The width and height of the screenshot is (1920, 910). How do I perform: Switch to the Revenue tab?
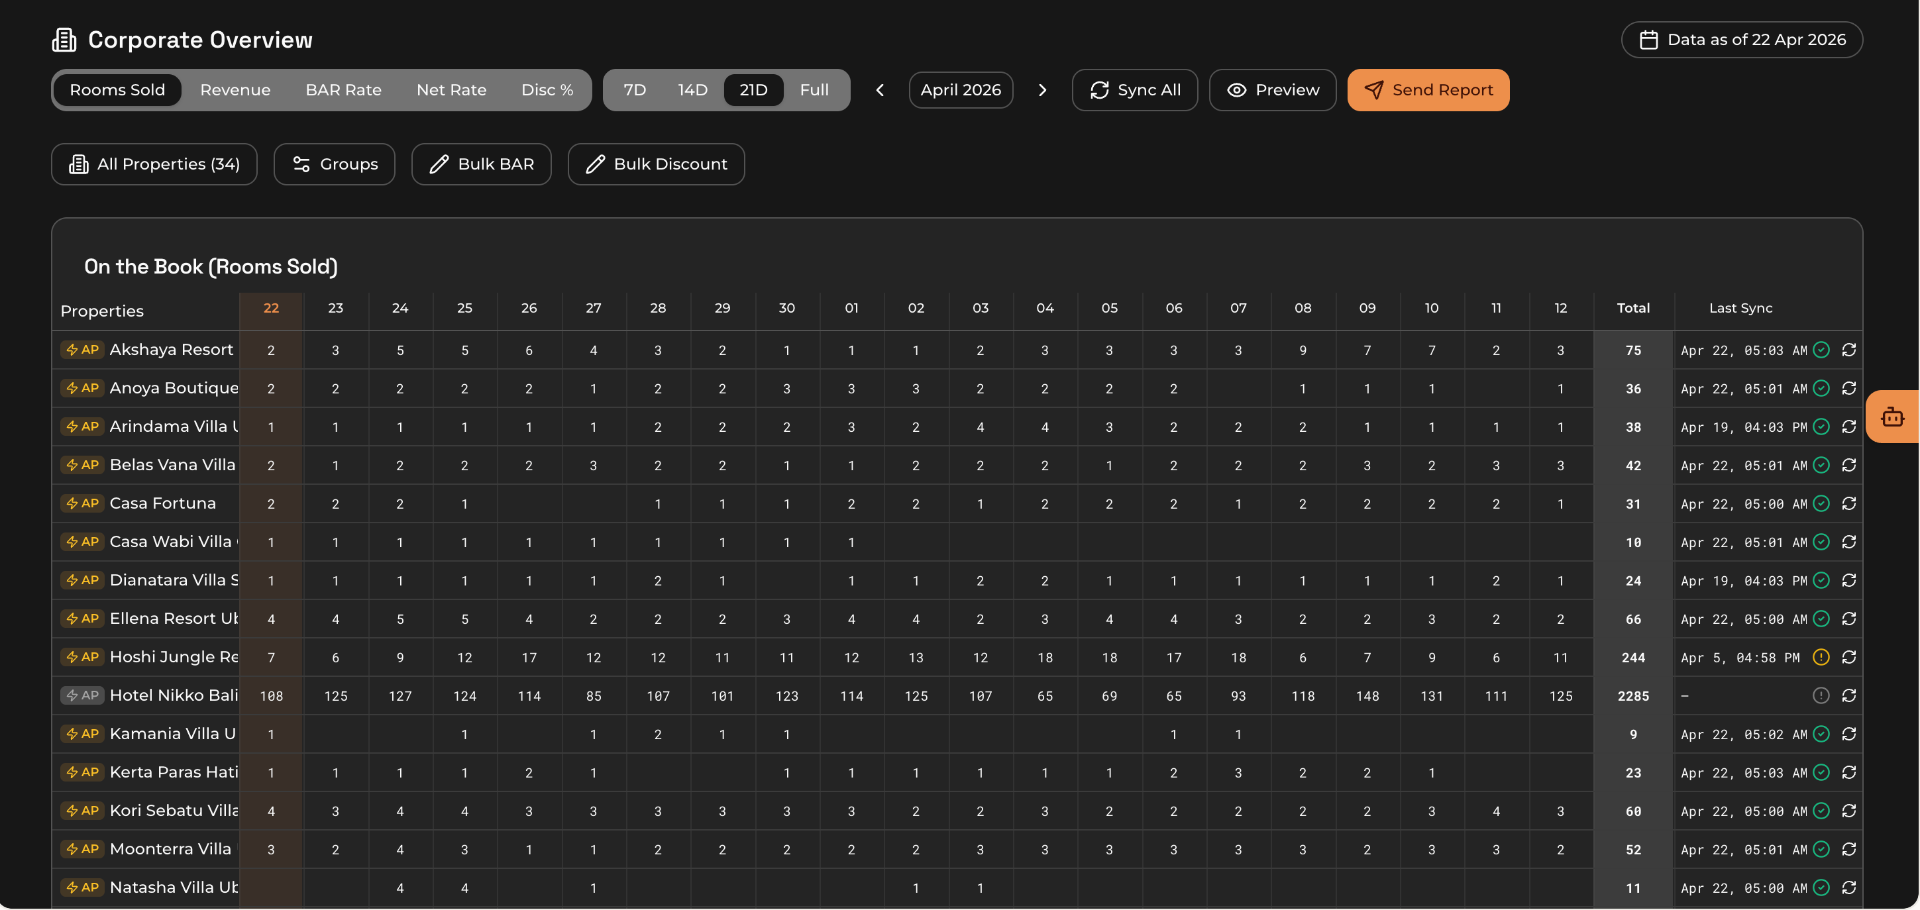[235, 90]
